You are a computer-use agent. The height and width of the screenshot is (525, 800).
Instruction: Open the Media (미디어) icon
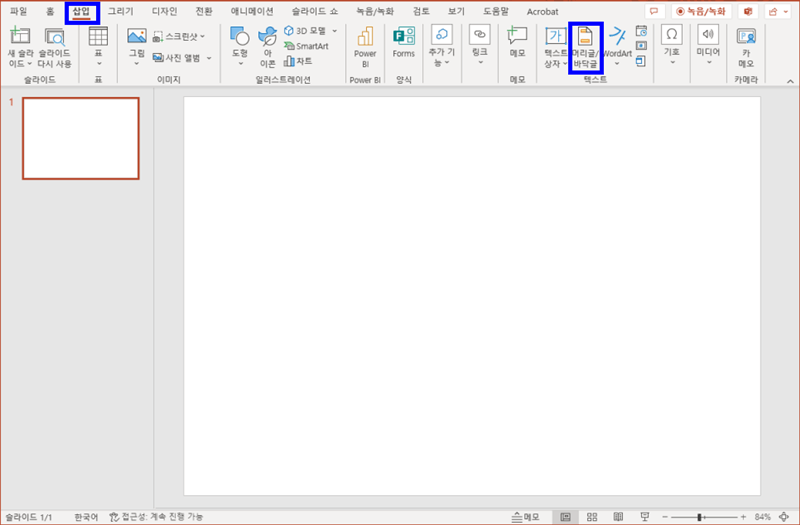coord(708,35)
